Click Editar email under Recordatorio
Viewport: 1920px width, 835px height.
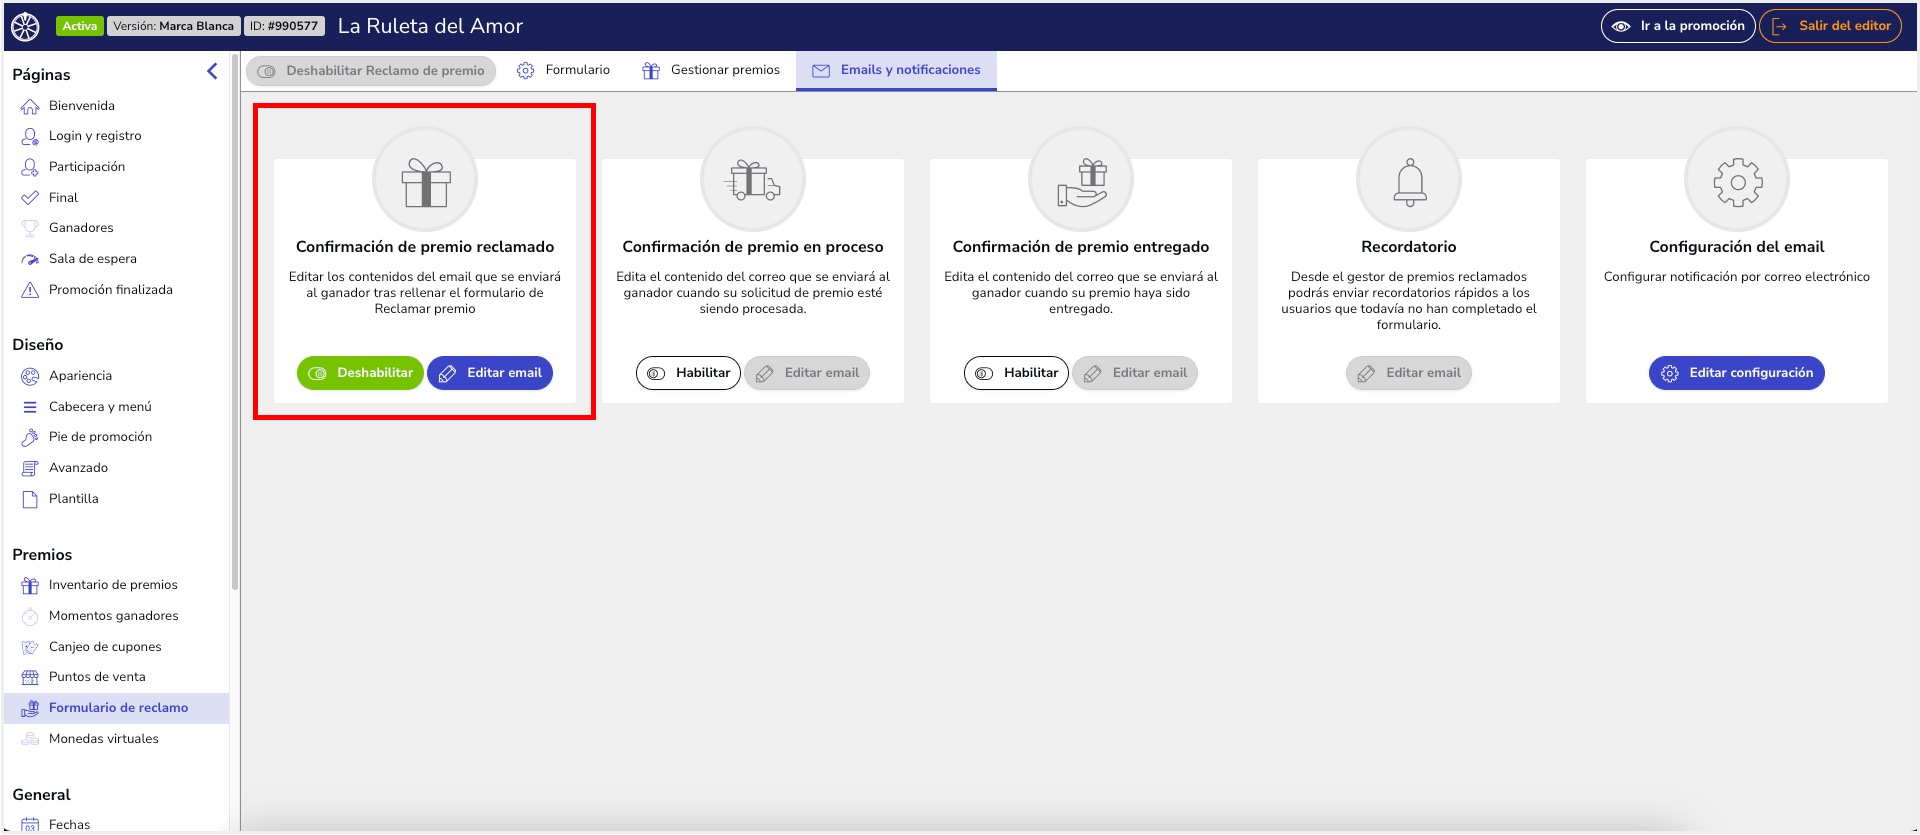point(1408,373)
